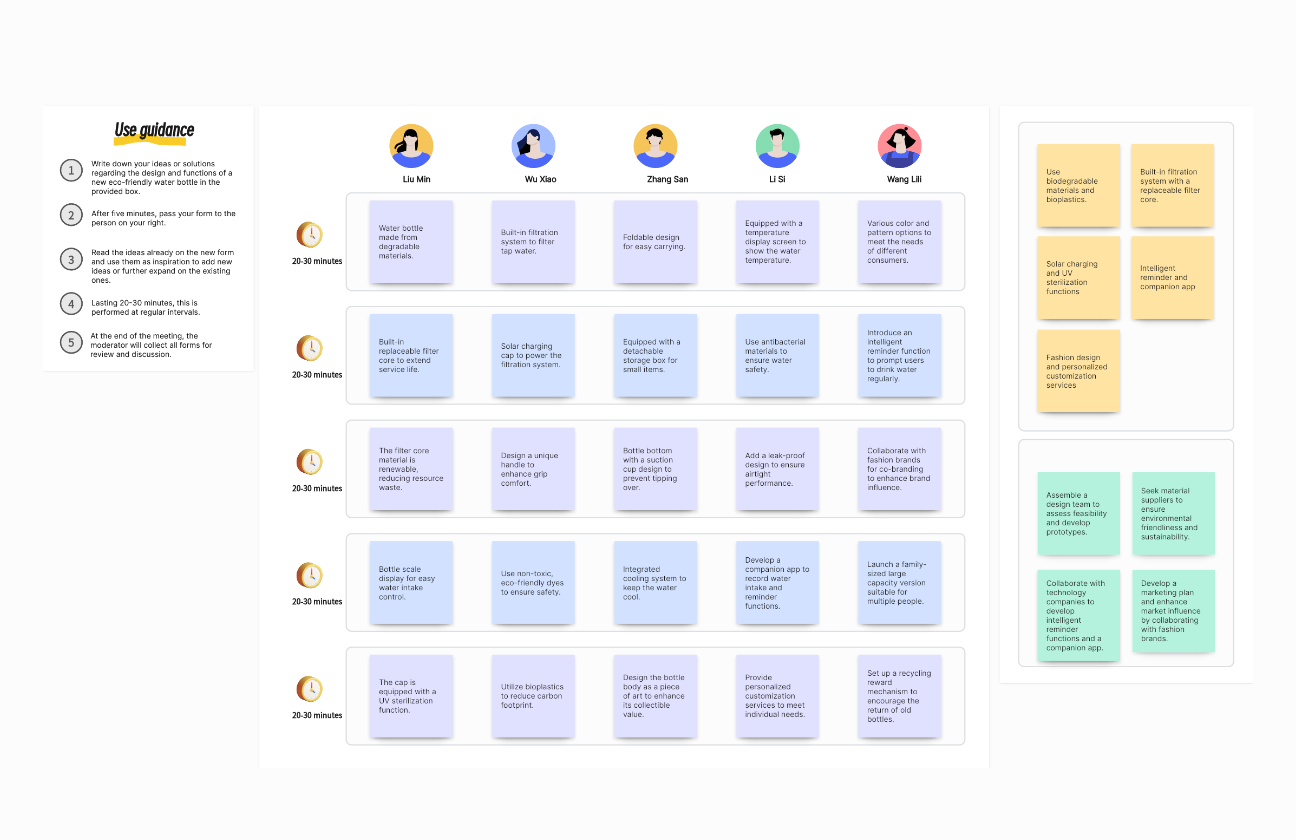Viewport: 1296px width, 840px height.
Task: Select the third row clock icon
Action: (x=310, y=462)
